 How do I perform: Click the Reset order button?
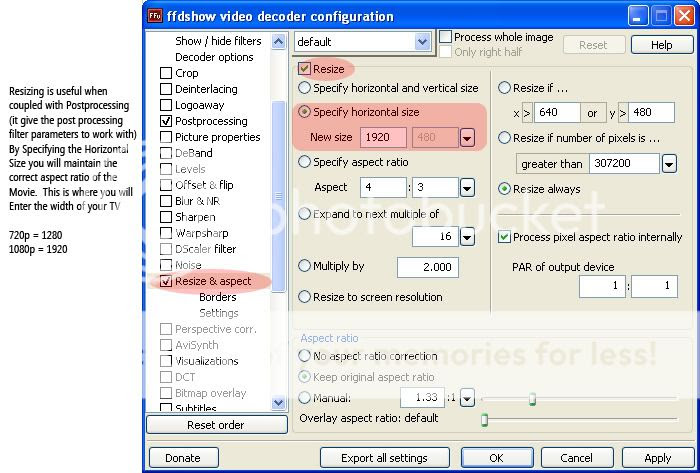point(217,425)
